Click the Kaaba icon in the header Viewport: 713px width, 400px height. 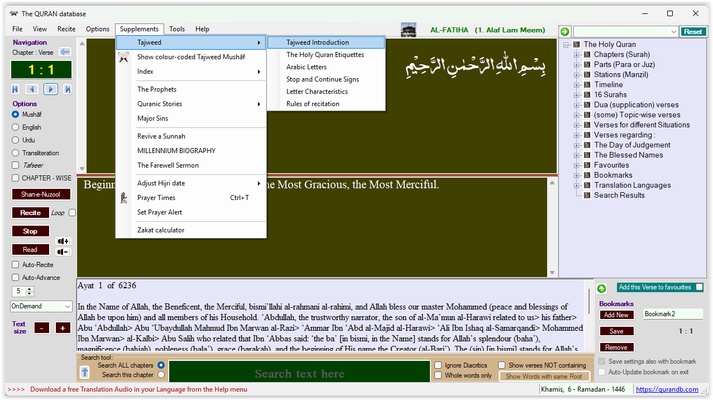(408, 30)
